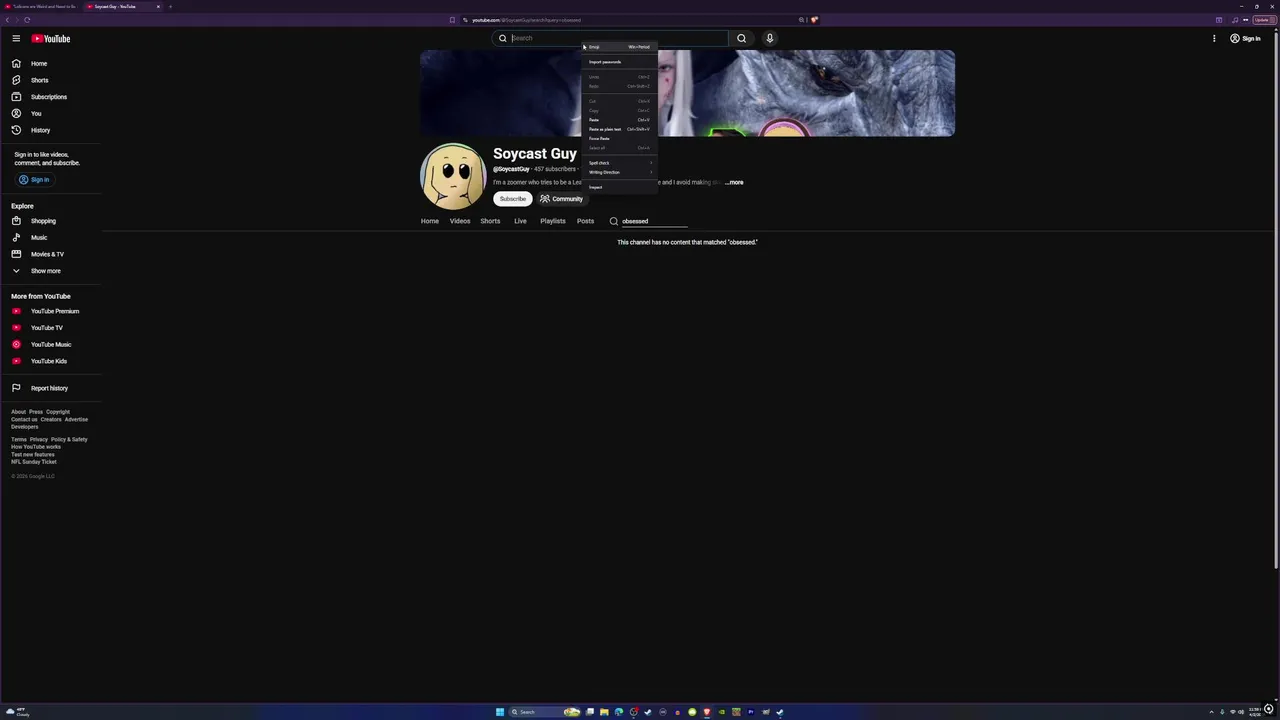Open the YouTube hamburger guide menu
Viewport: 1280px width, 720px height.
(16, 38)
